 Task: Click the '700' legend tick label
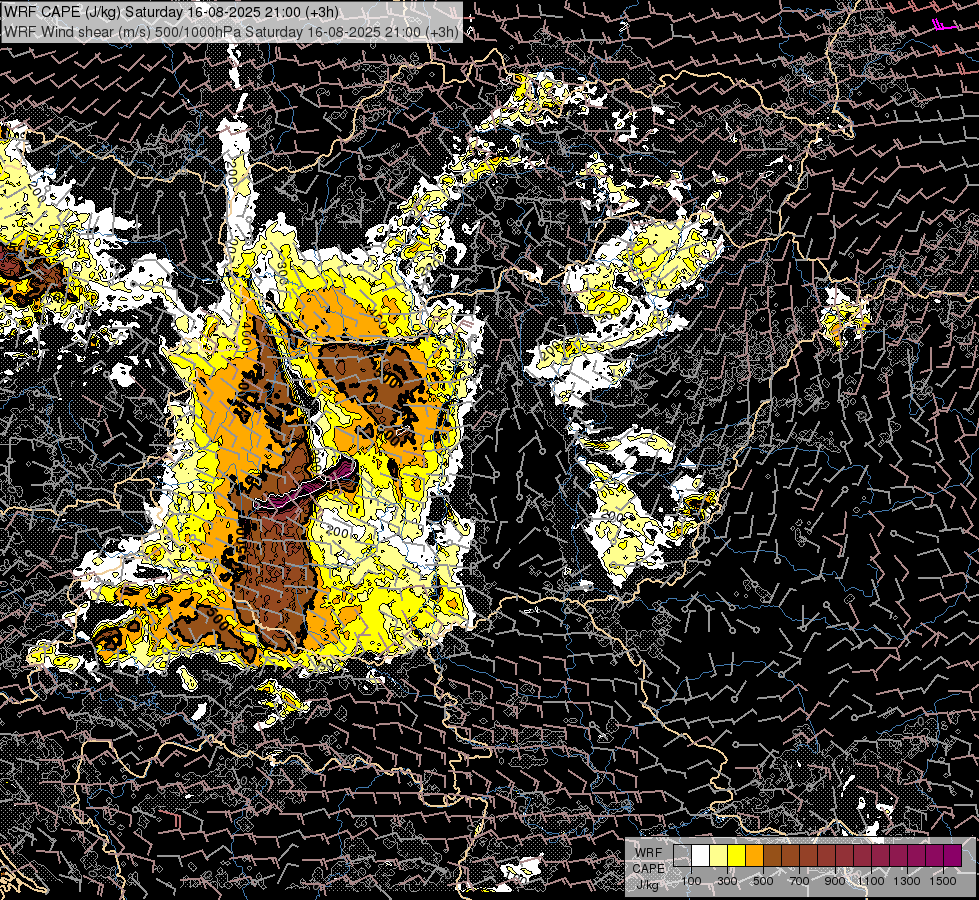(x=799, y=881)
